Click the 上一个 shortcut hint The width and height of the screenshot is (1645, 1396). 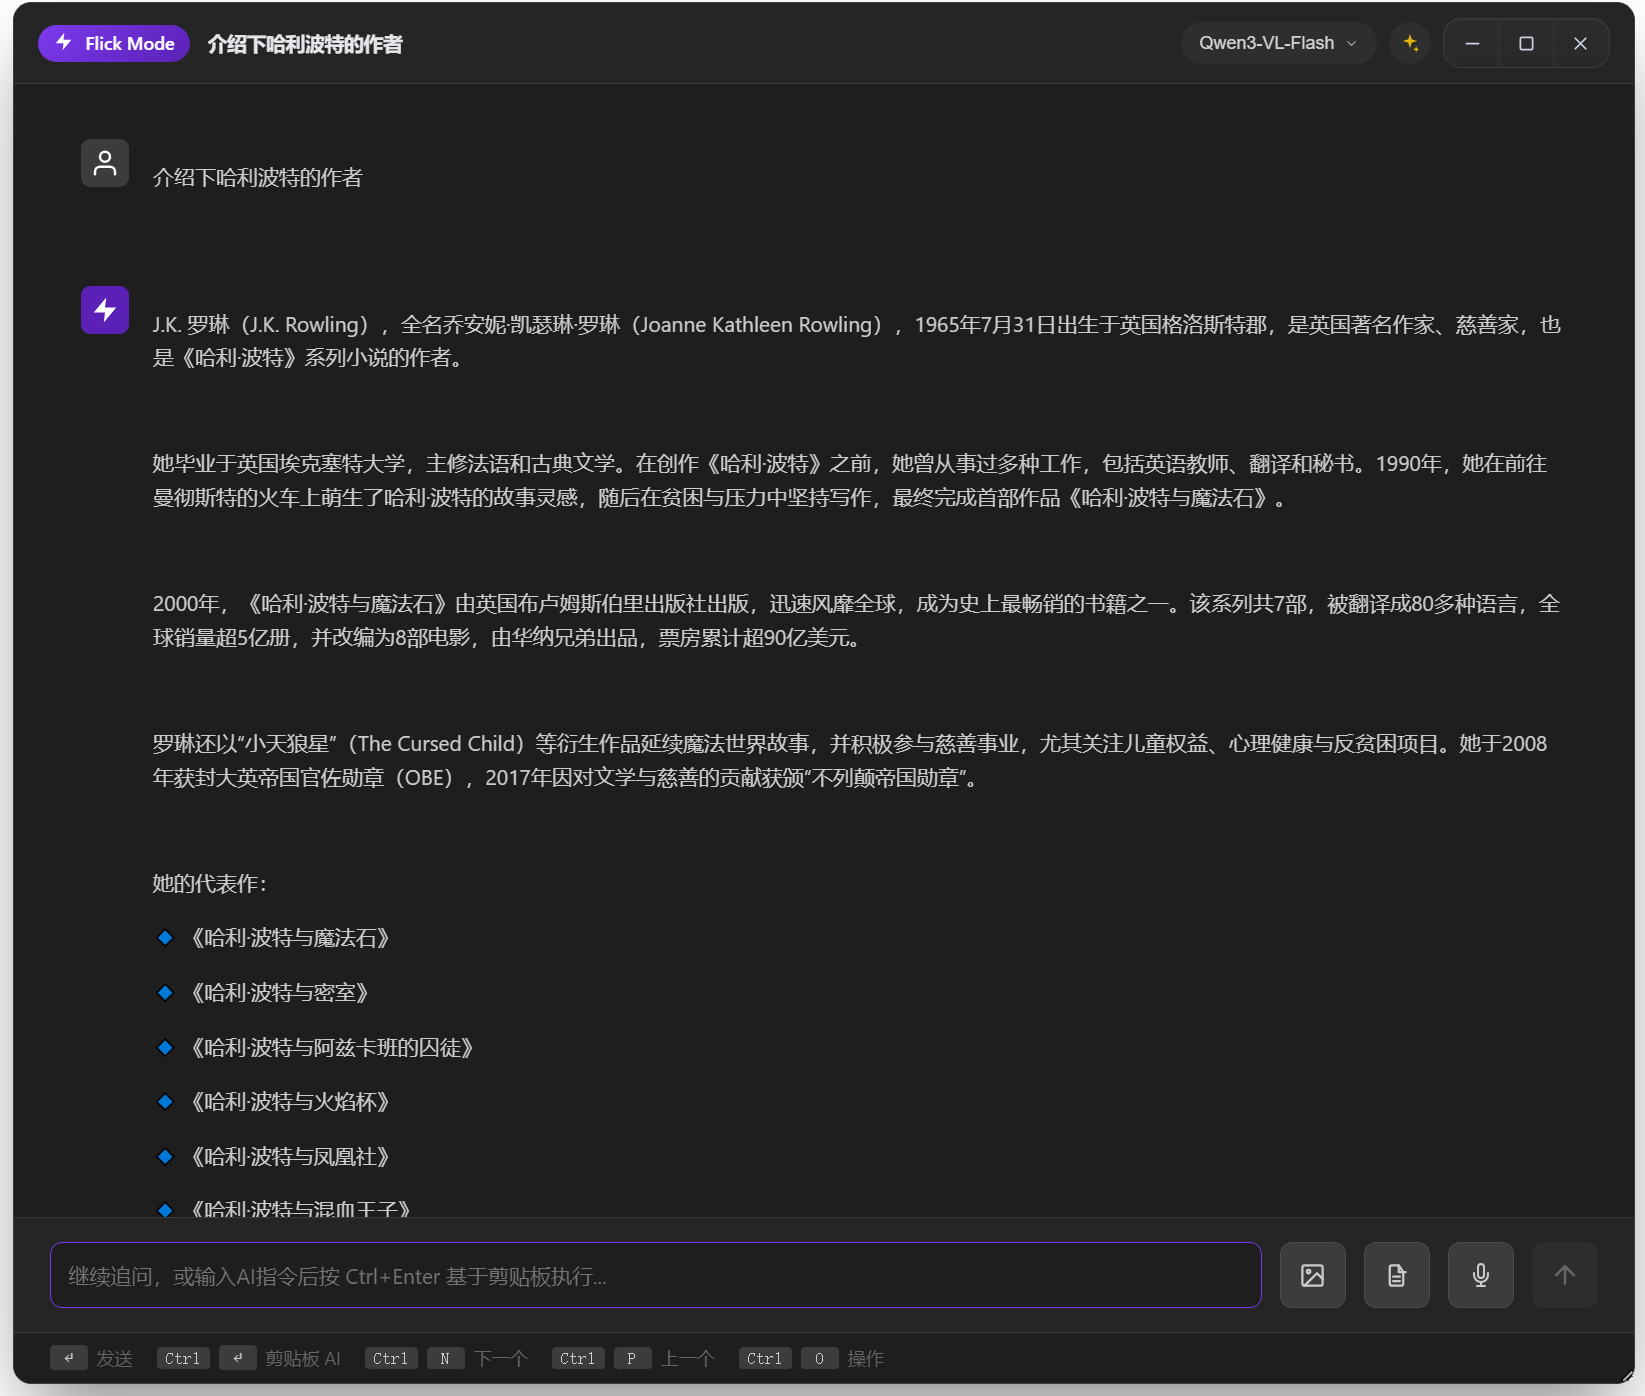point(634,1358)
